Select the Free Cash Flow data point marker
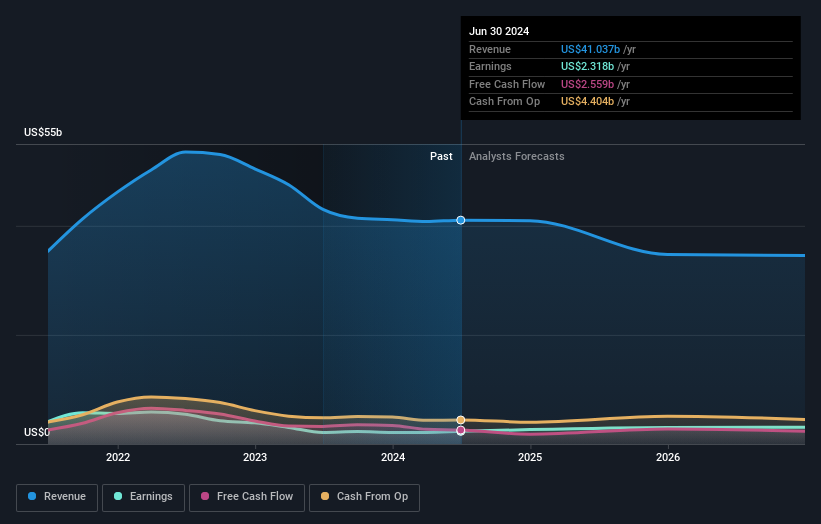821x524 pixels. (461, 430)
